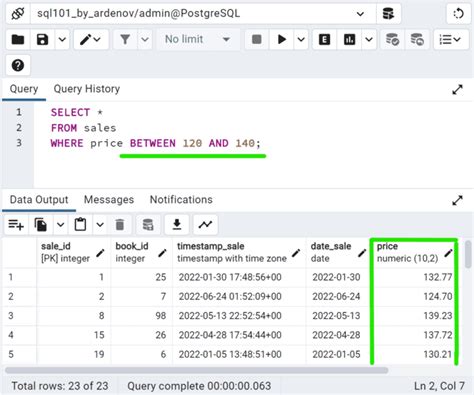Expand the Explain options arrow

369,40
